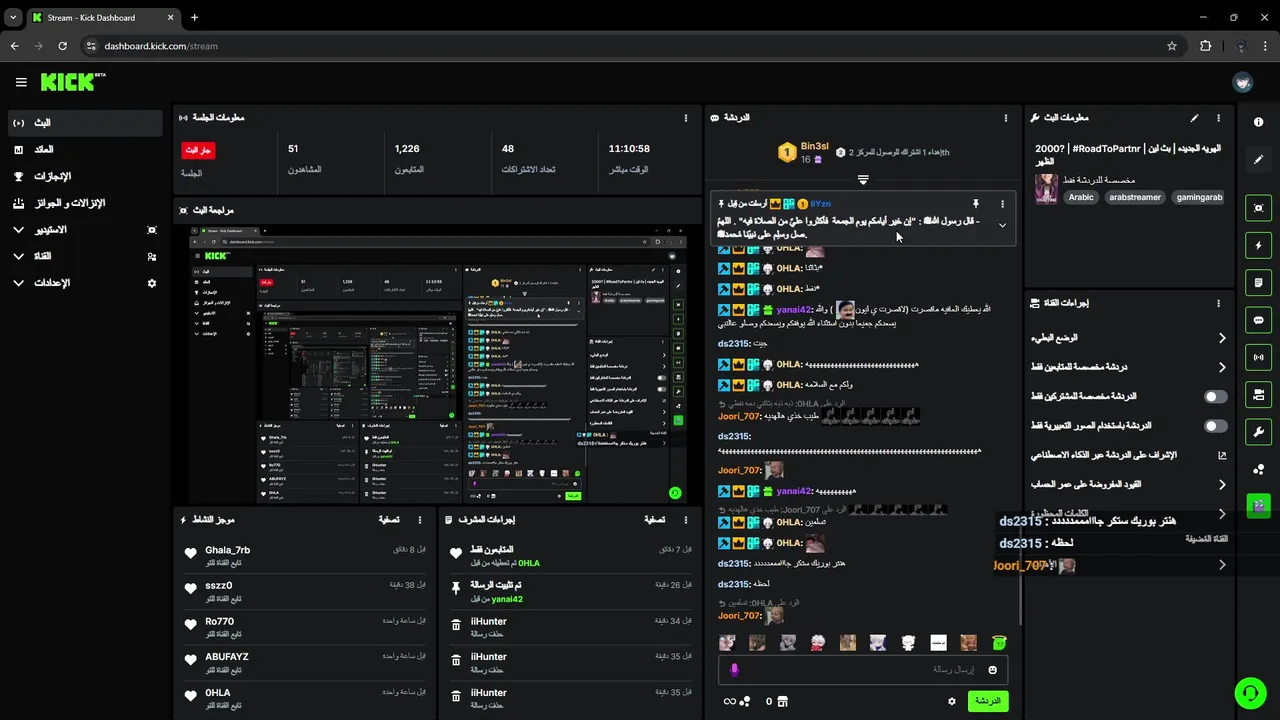Open slow mode settings chevron
Viewport: 1280px width, 720px height.
[x=1221, y=338]
